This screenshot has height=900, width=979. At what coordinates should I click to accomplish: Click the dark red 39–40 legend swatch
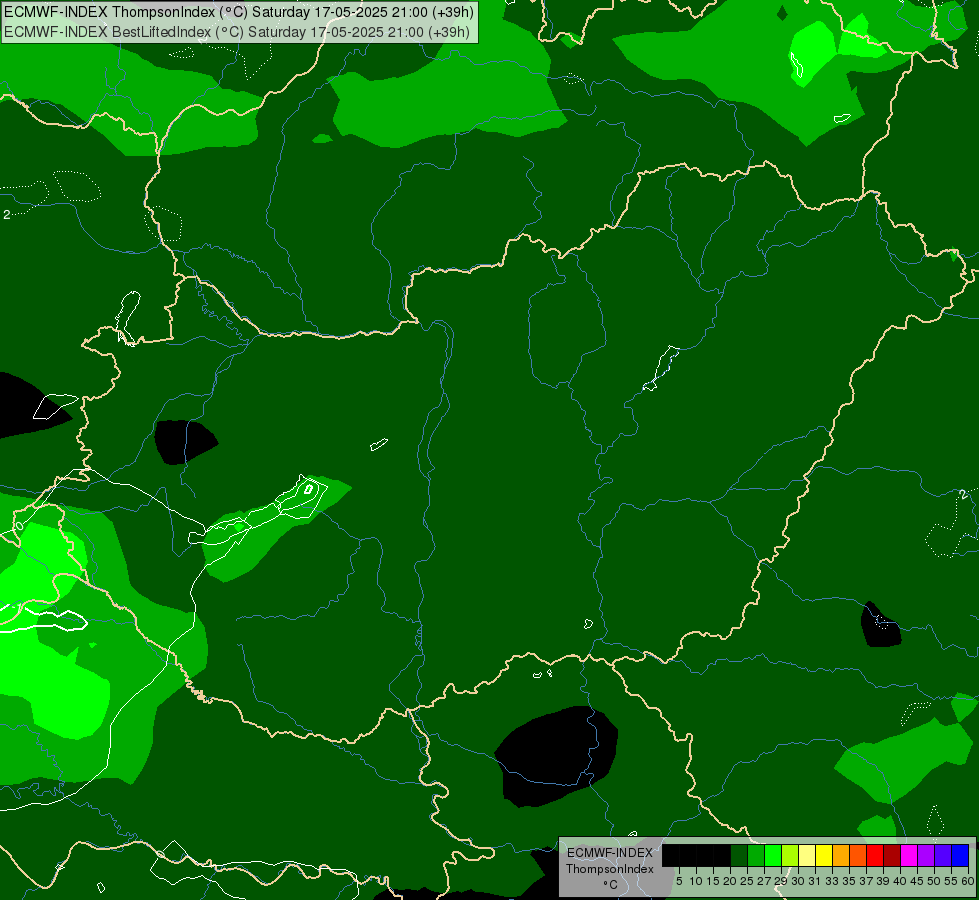click(x=892, y=856)
